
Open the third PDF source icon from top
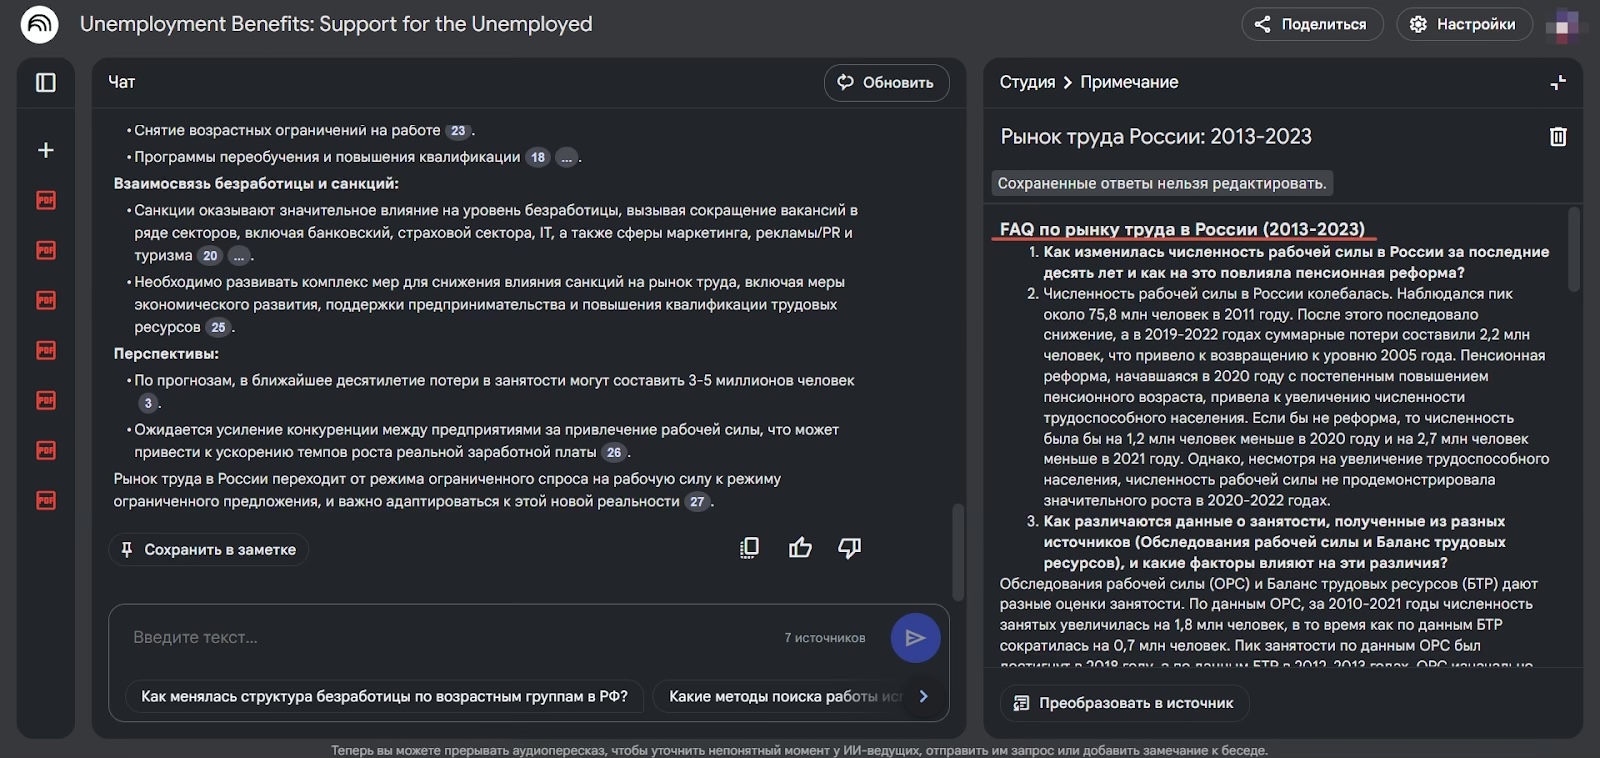[x=46, y=300]
